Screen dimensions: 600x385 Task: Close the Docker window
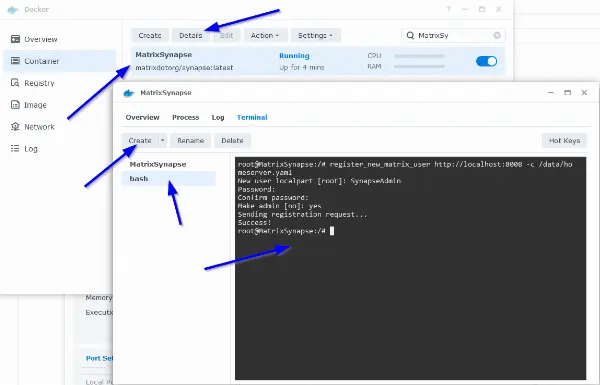[499, 9]
